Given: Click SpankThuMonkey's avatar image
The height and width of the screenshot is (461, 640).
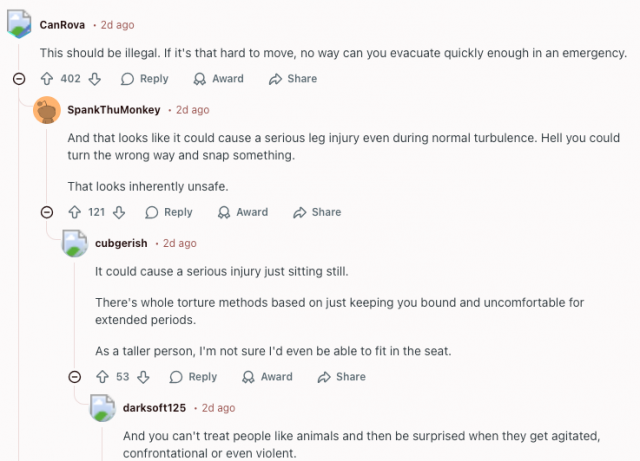Looking at the screenshot, I should (x=47, y=110).
